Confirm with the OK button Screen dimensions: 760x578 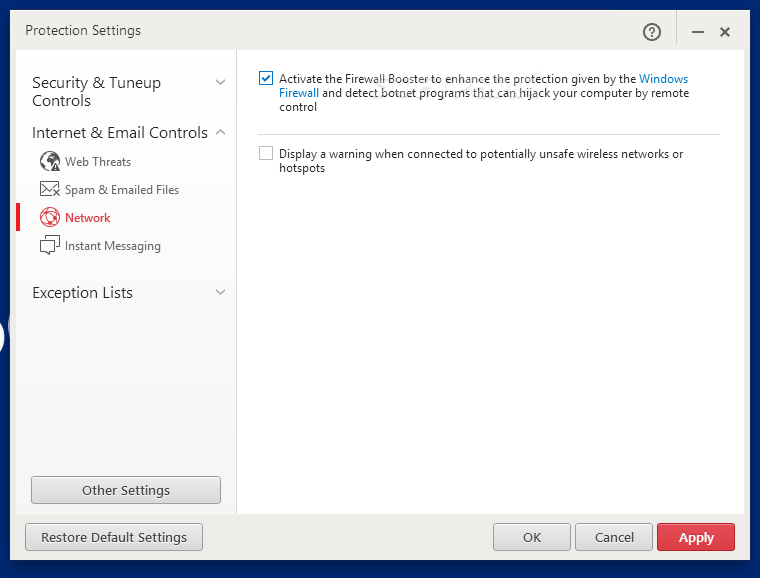(532, 537)
